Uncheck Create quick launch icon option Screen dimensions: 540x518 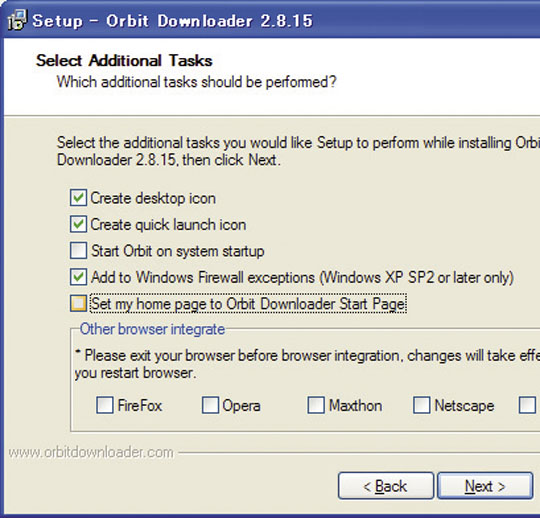coord(78,224)
